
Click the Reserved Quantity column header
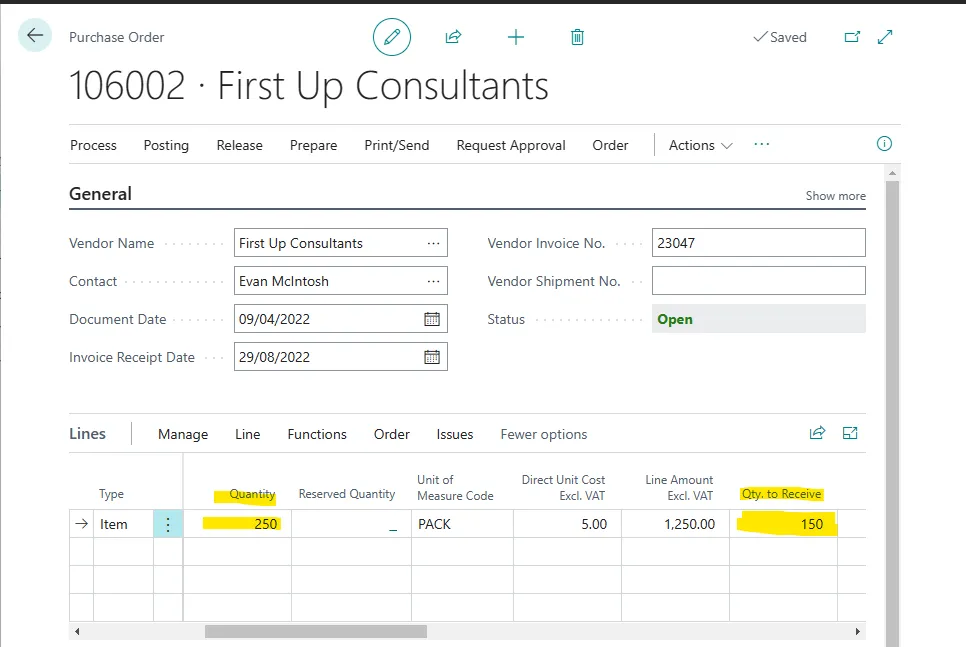tap(347, 494)
